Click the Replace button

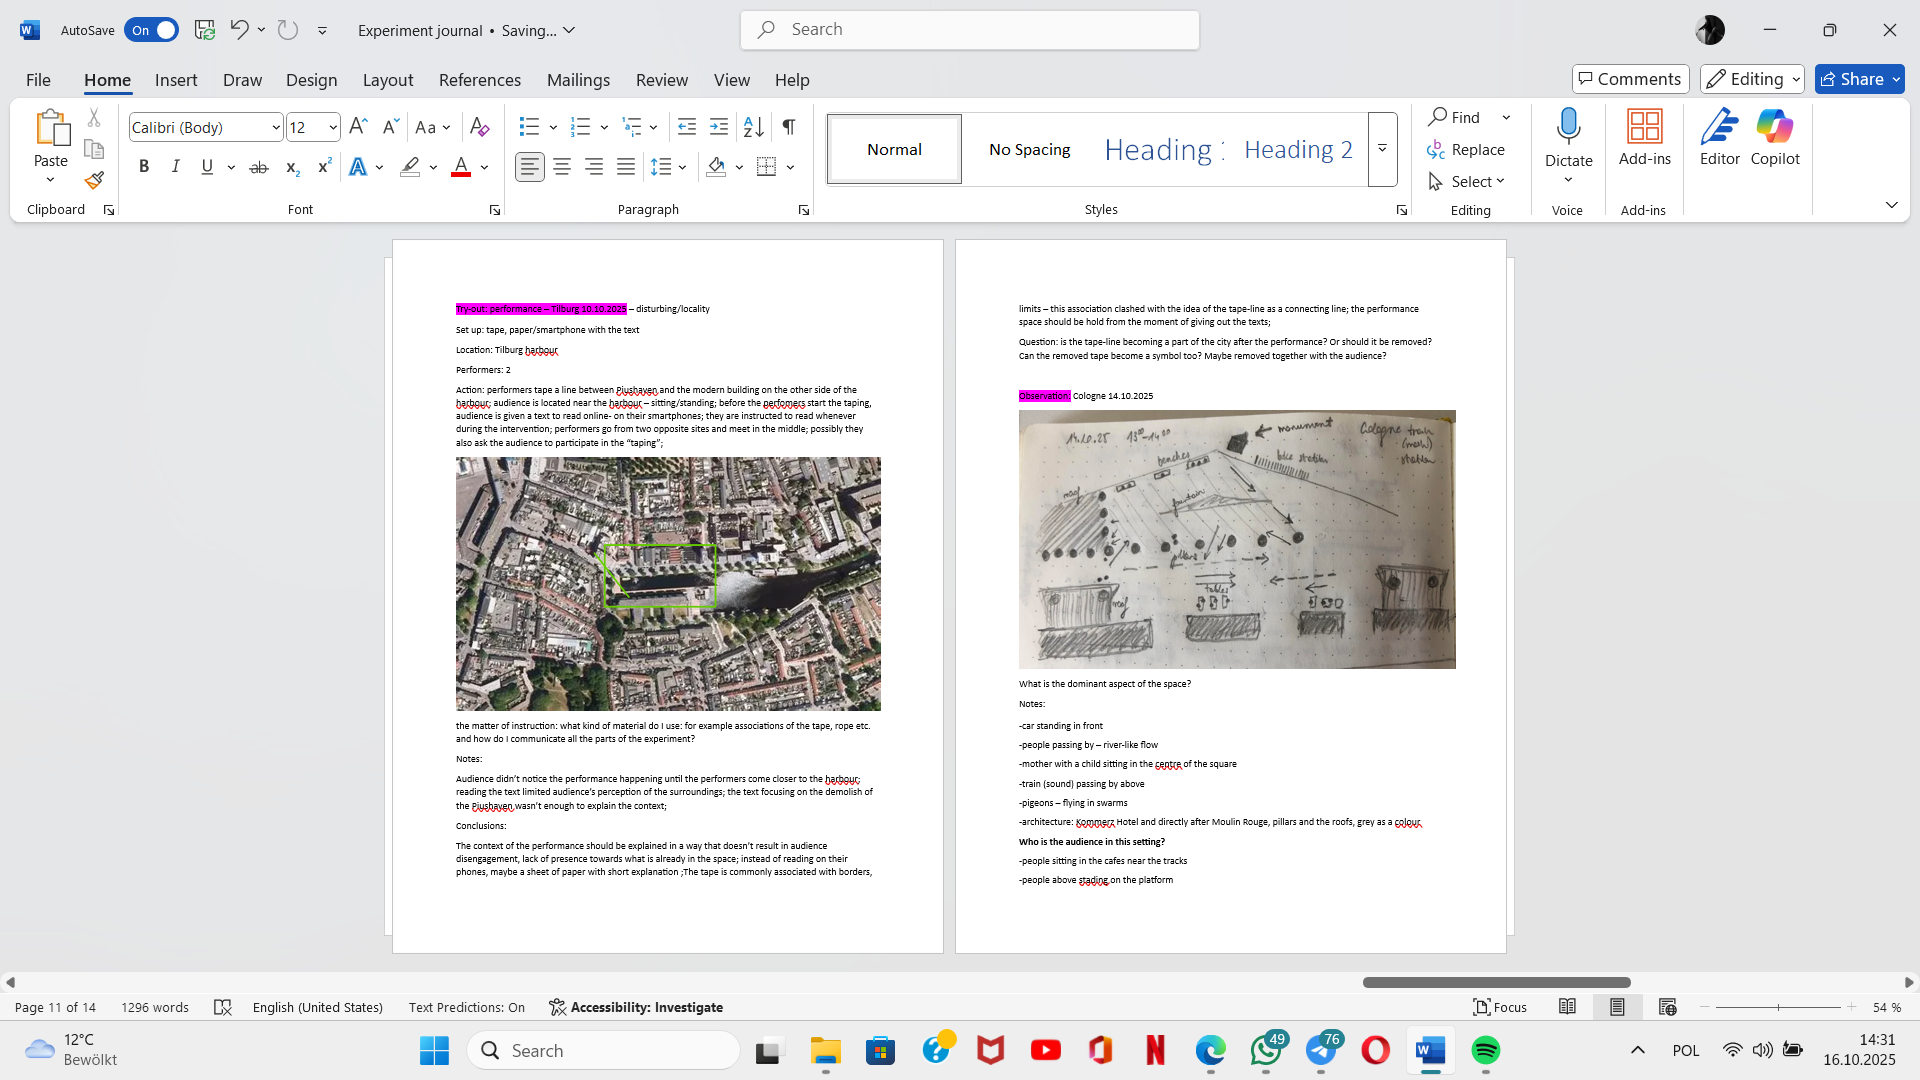[1466, 149]
